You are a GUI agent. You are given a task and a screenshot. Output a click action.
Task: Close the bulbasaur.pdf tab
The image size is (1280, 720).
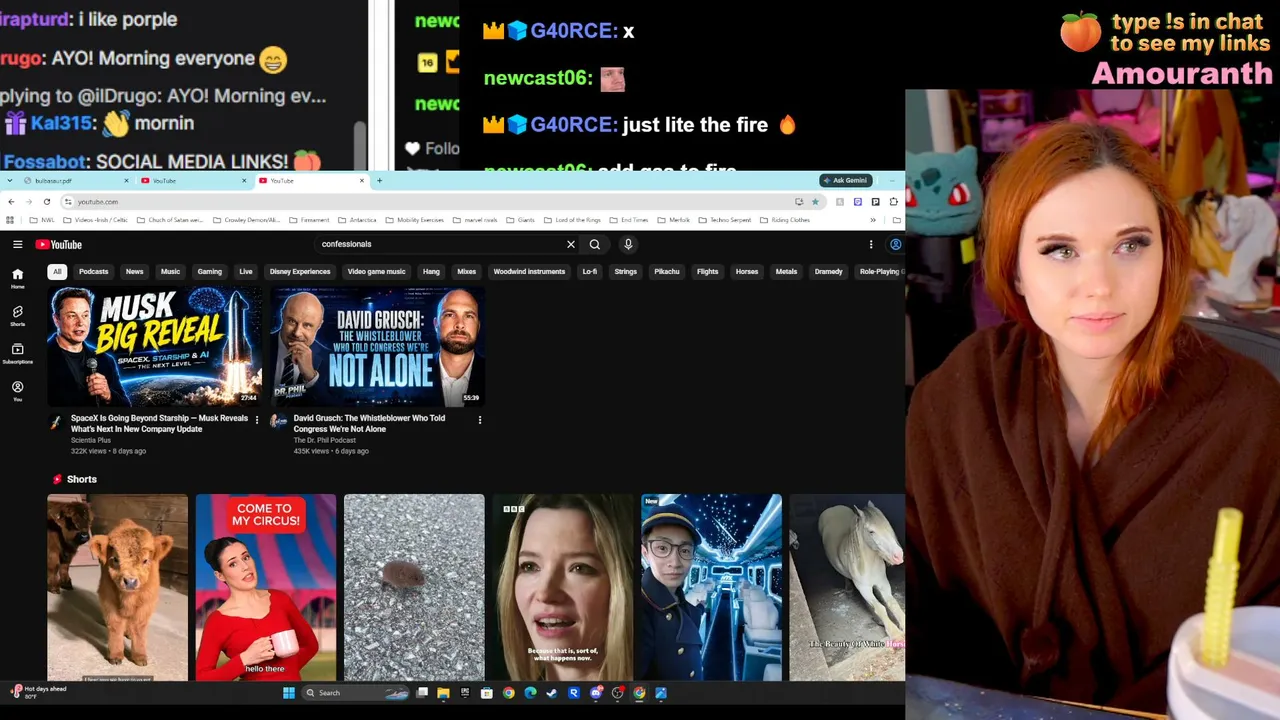point(127,181)
